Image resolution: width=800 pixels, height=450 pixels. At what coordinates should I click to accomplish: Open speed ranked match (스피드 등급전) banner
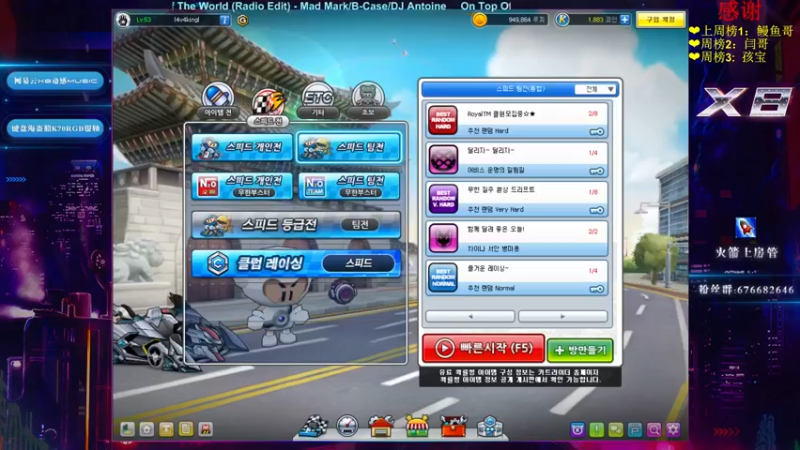pos(296,224)
